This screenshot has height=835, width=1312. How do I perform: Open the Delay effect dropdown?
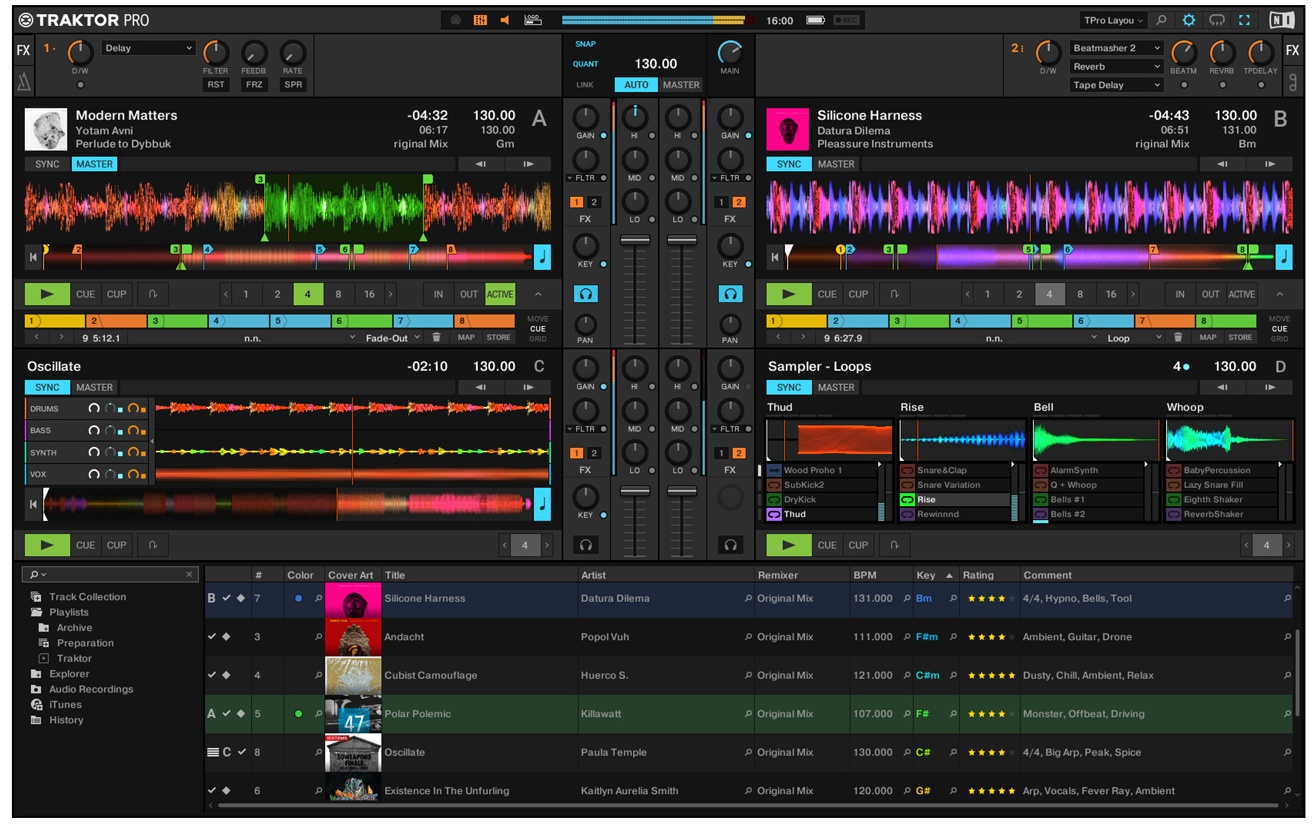coord(148,48)
